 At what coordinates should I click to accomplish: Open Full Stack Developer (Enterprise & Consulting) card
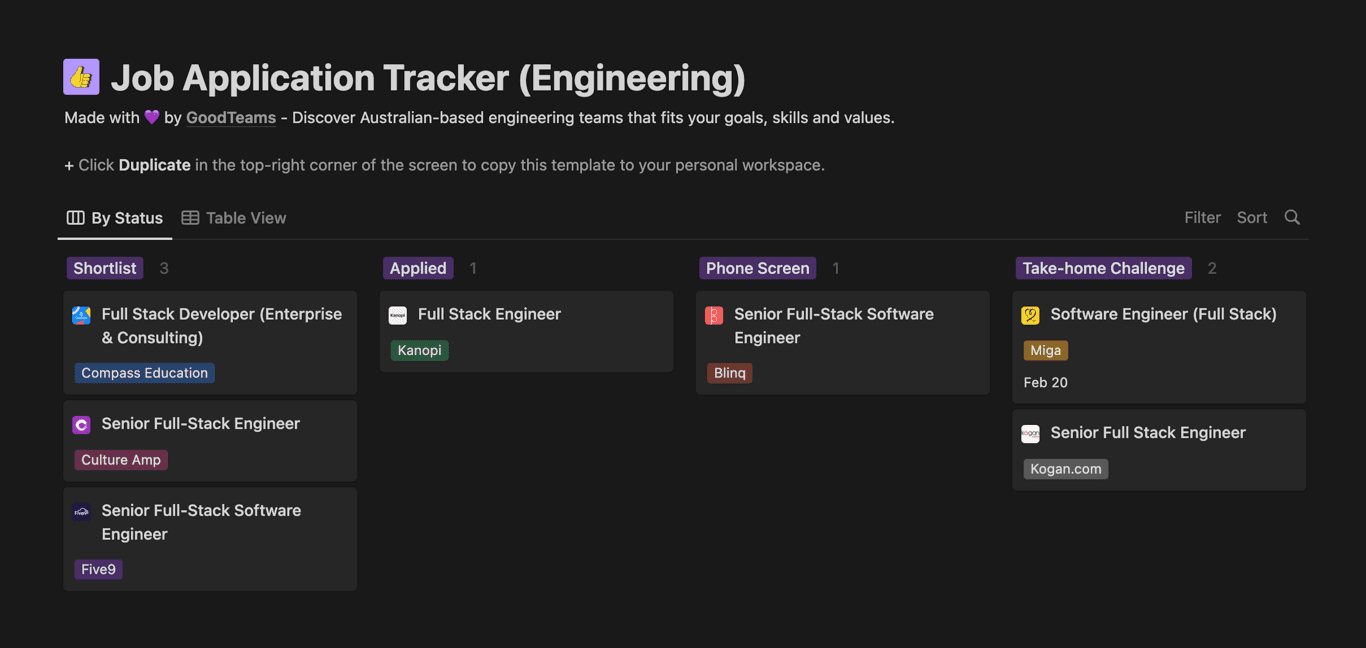pyautogui.click(x=210, y=342)
